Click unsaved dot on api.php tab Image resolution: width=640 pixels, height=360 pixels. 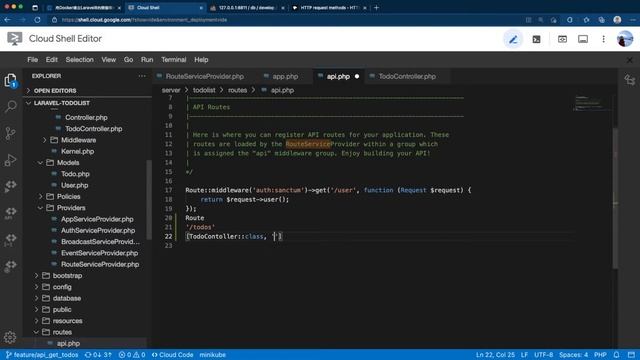(x=357, y=76)
